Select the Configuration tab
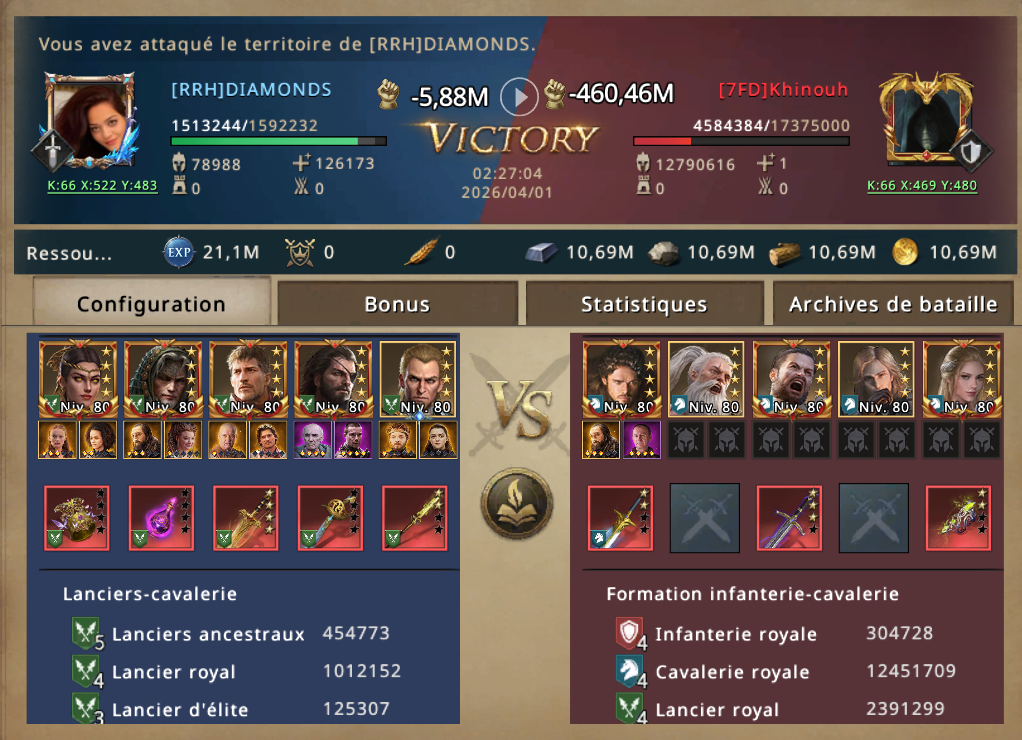Screen dimensions: 1022x740 (151, 302)
